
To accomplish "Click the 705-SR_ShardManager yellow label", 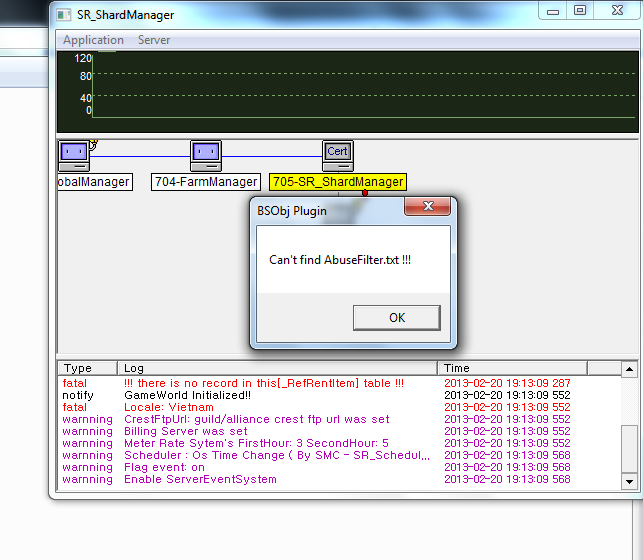I will [338, 182].
